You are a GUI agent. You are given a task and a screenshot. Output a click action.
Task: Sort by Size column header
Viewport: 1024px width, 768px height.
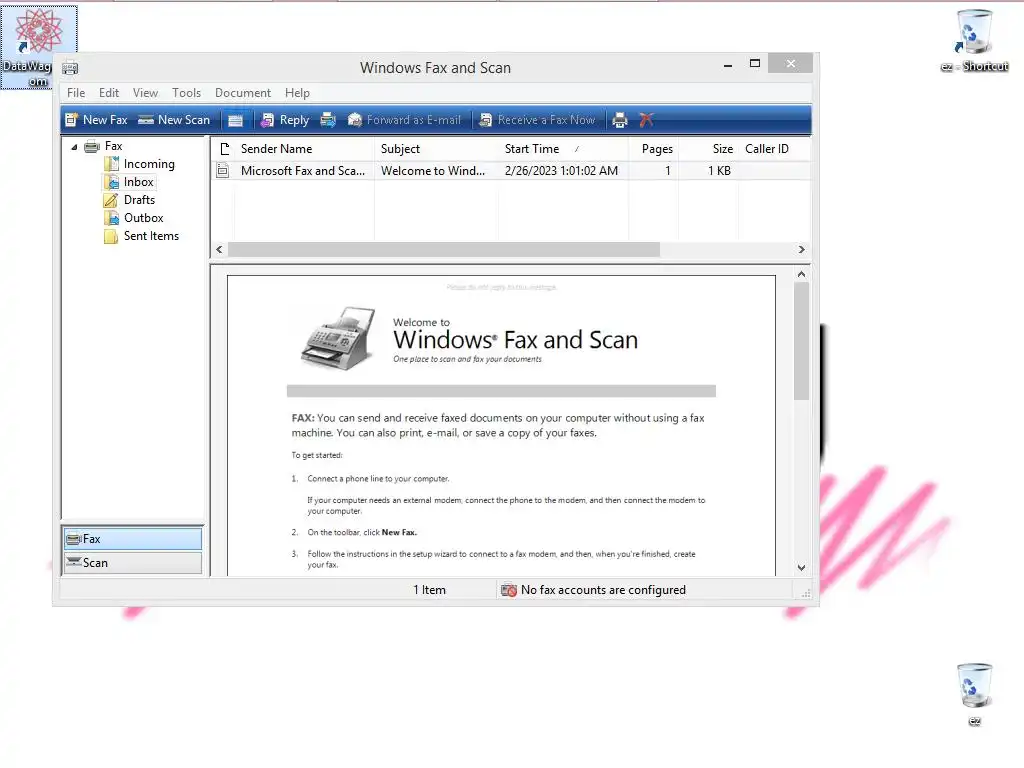tap(709, 149)
